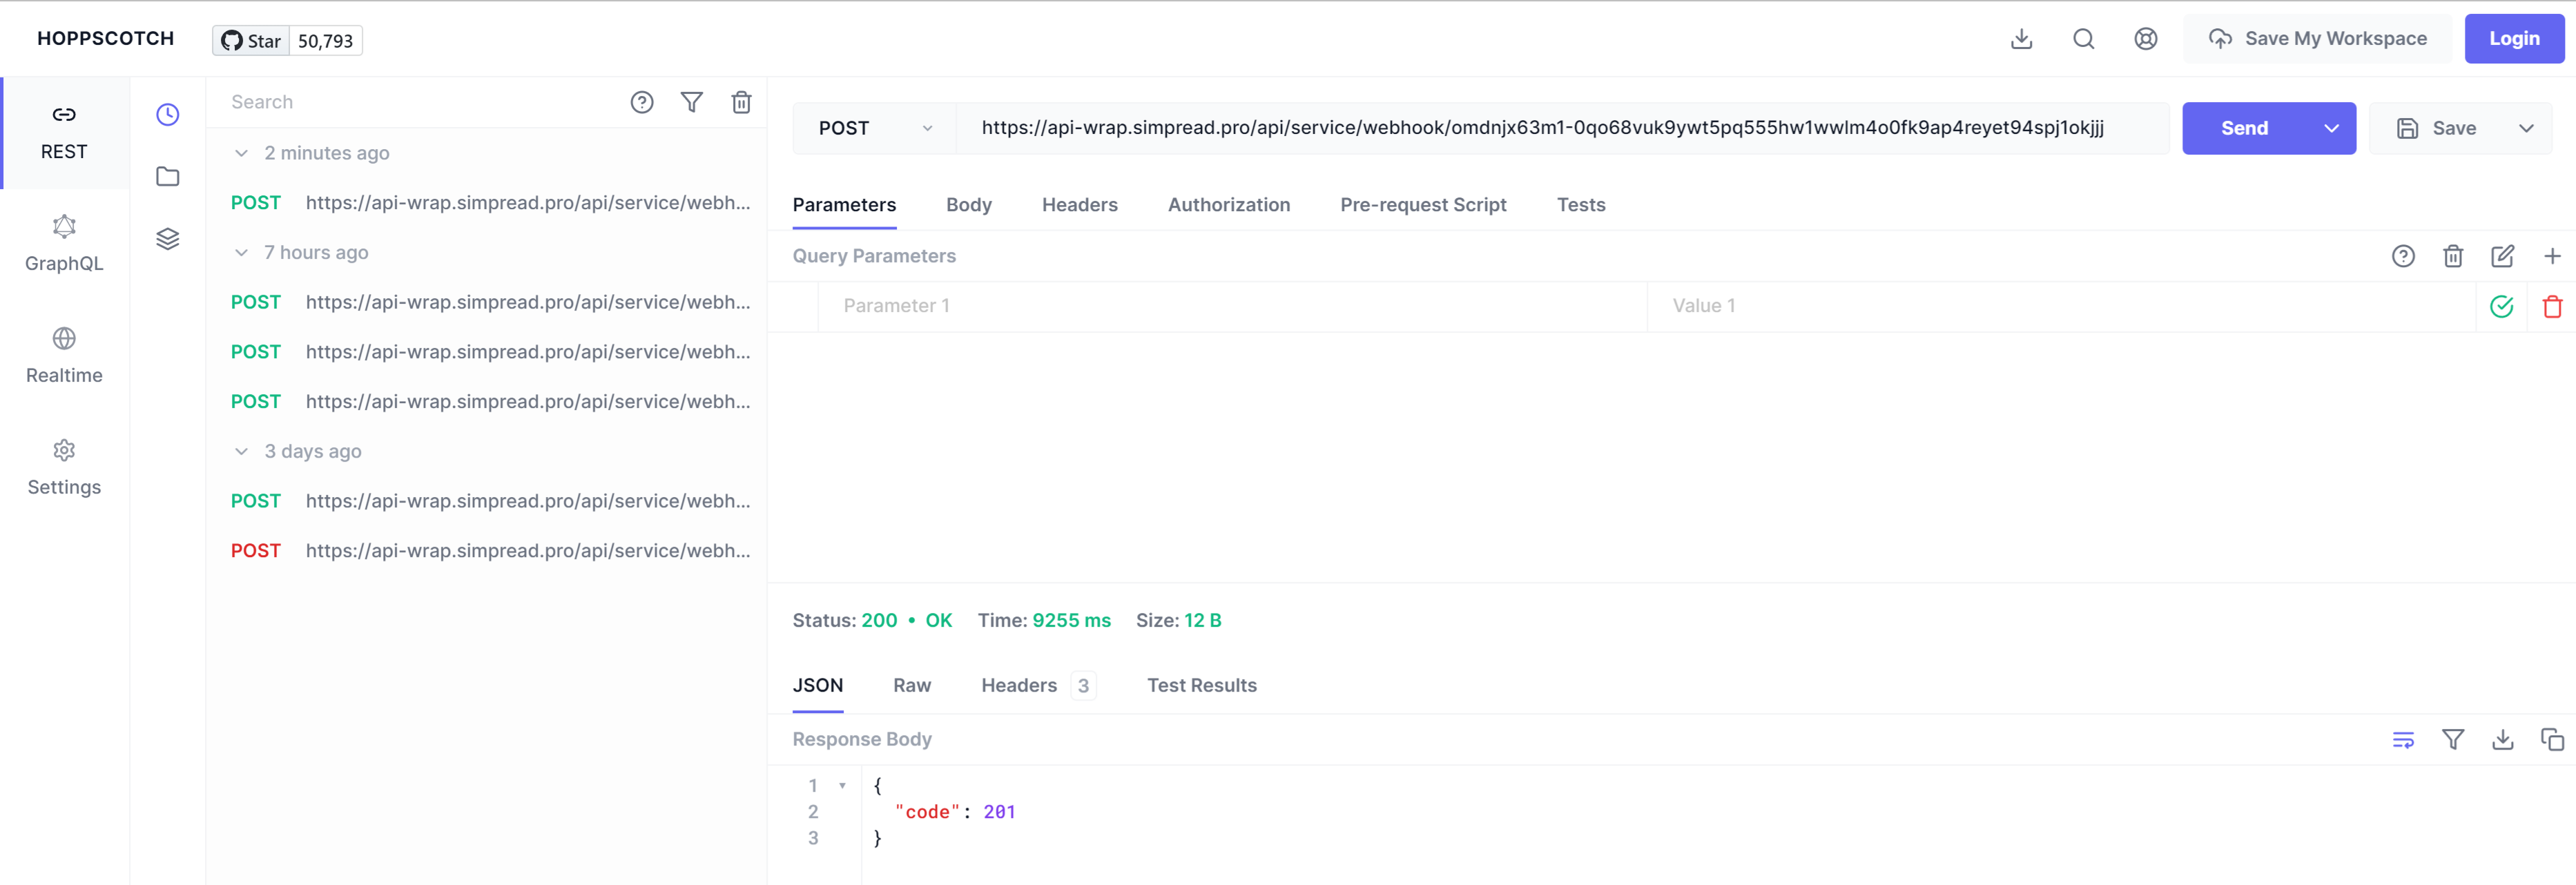2576x885 pixels.
Task: Toggle the Parameter 1 enabled checkmark
Action: coord(2502,307)
